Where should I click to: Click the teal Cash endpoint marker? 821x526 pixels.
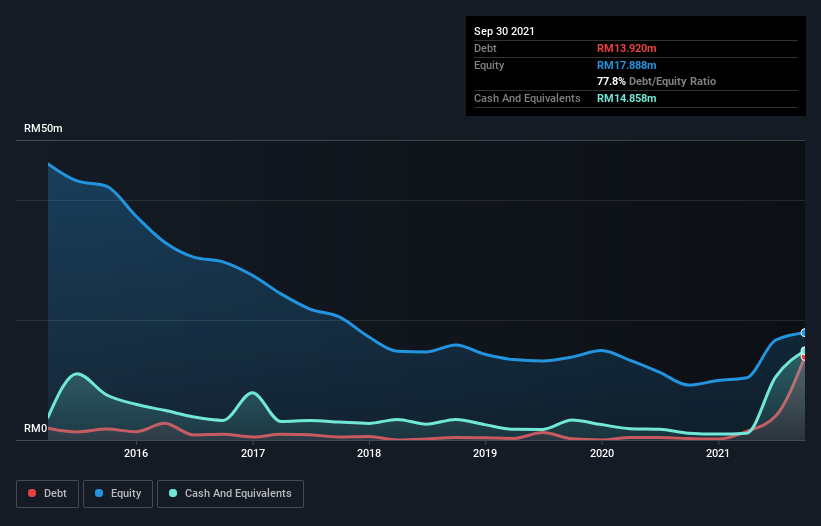point(804,351)
